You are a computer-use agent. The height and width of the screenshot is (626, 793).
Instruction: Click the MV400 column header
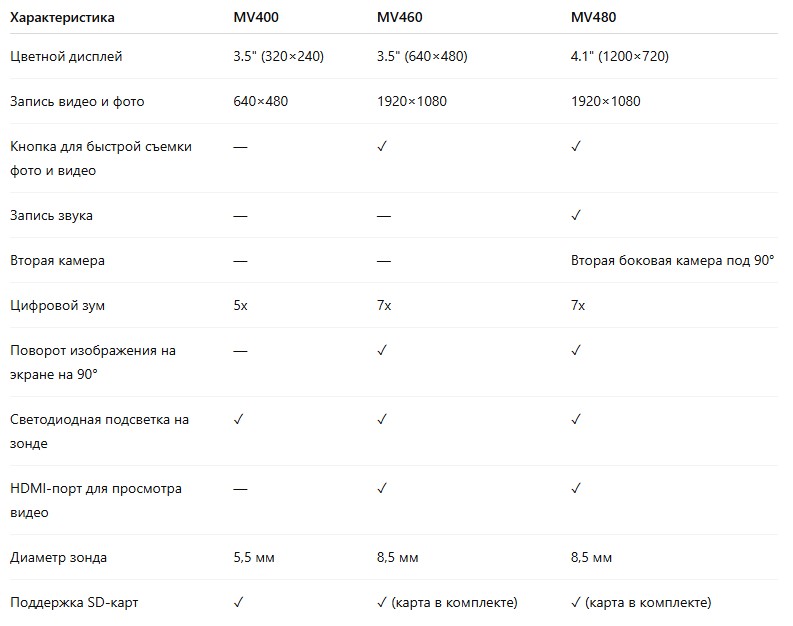(254, 17)
